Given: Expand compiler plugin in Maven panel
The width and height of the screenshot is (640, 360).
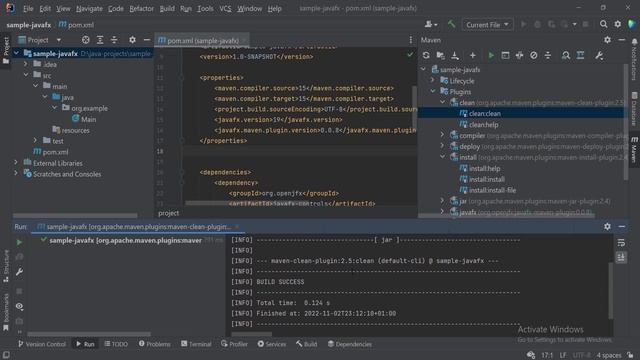Looking at the screenshot, I should (442, 135).
